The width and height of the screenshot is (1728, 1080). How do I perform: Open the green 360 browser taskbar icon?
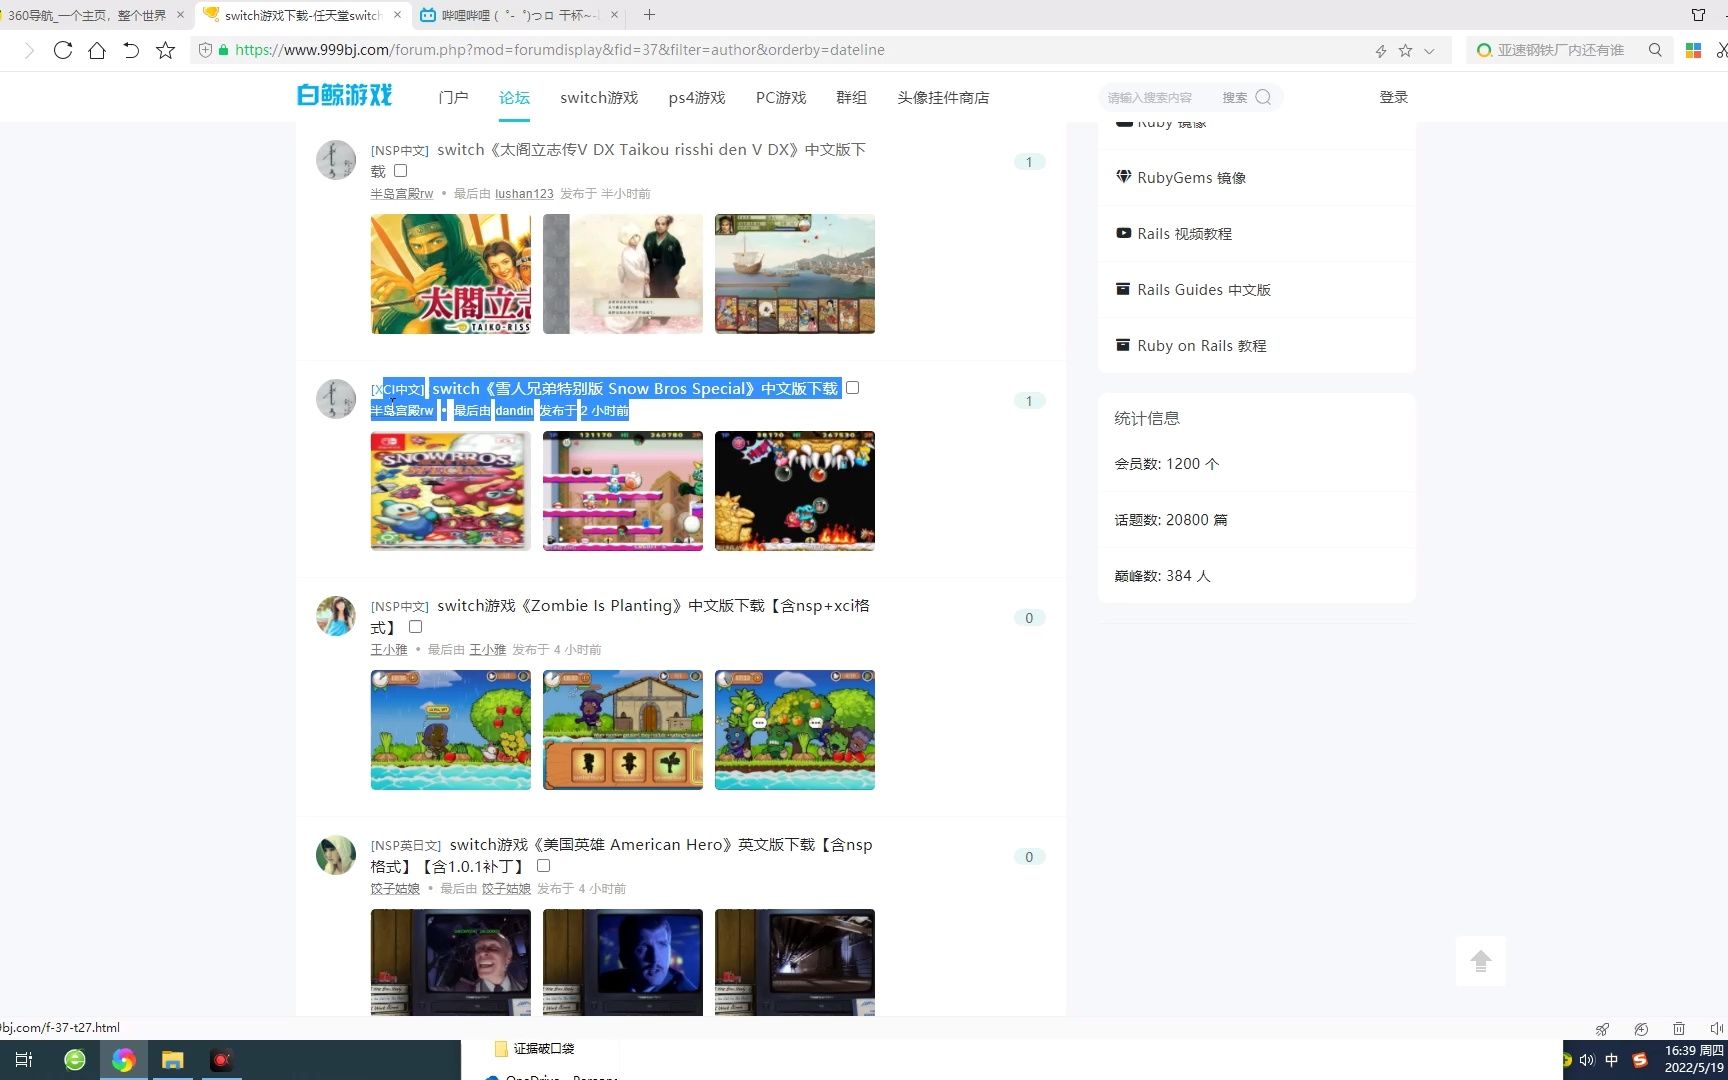pyautogui.click(x=75, y=1060)
